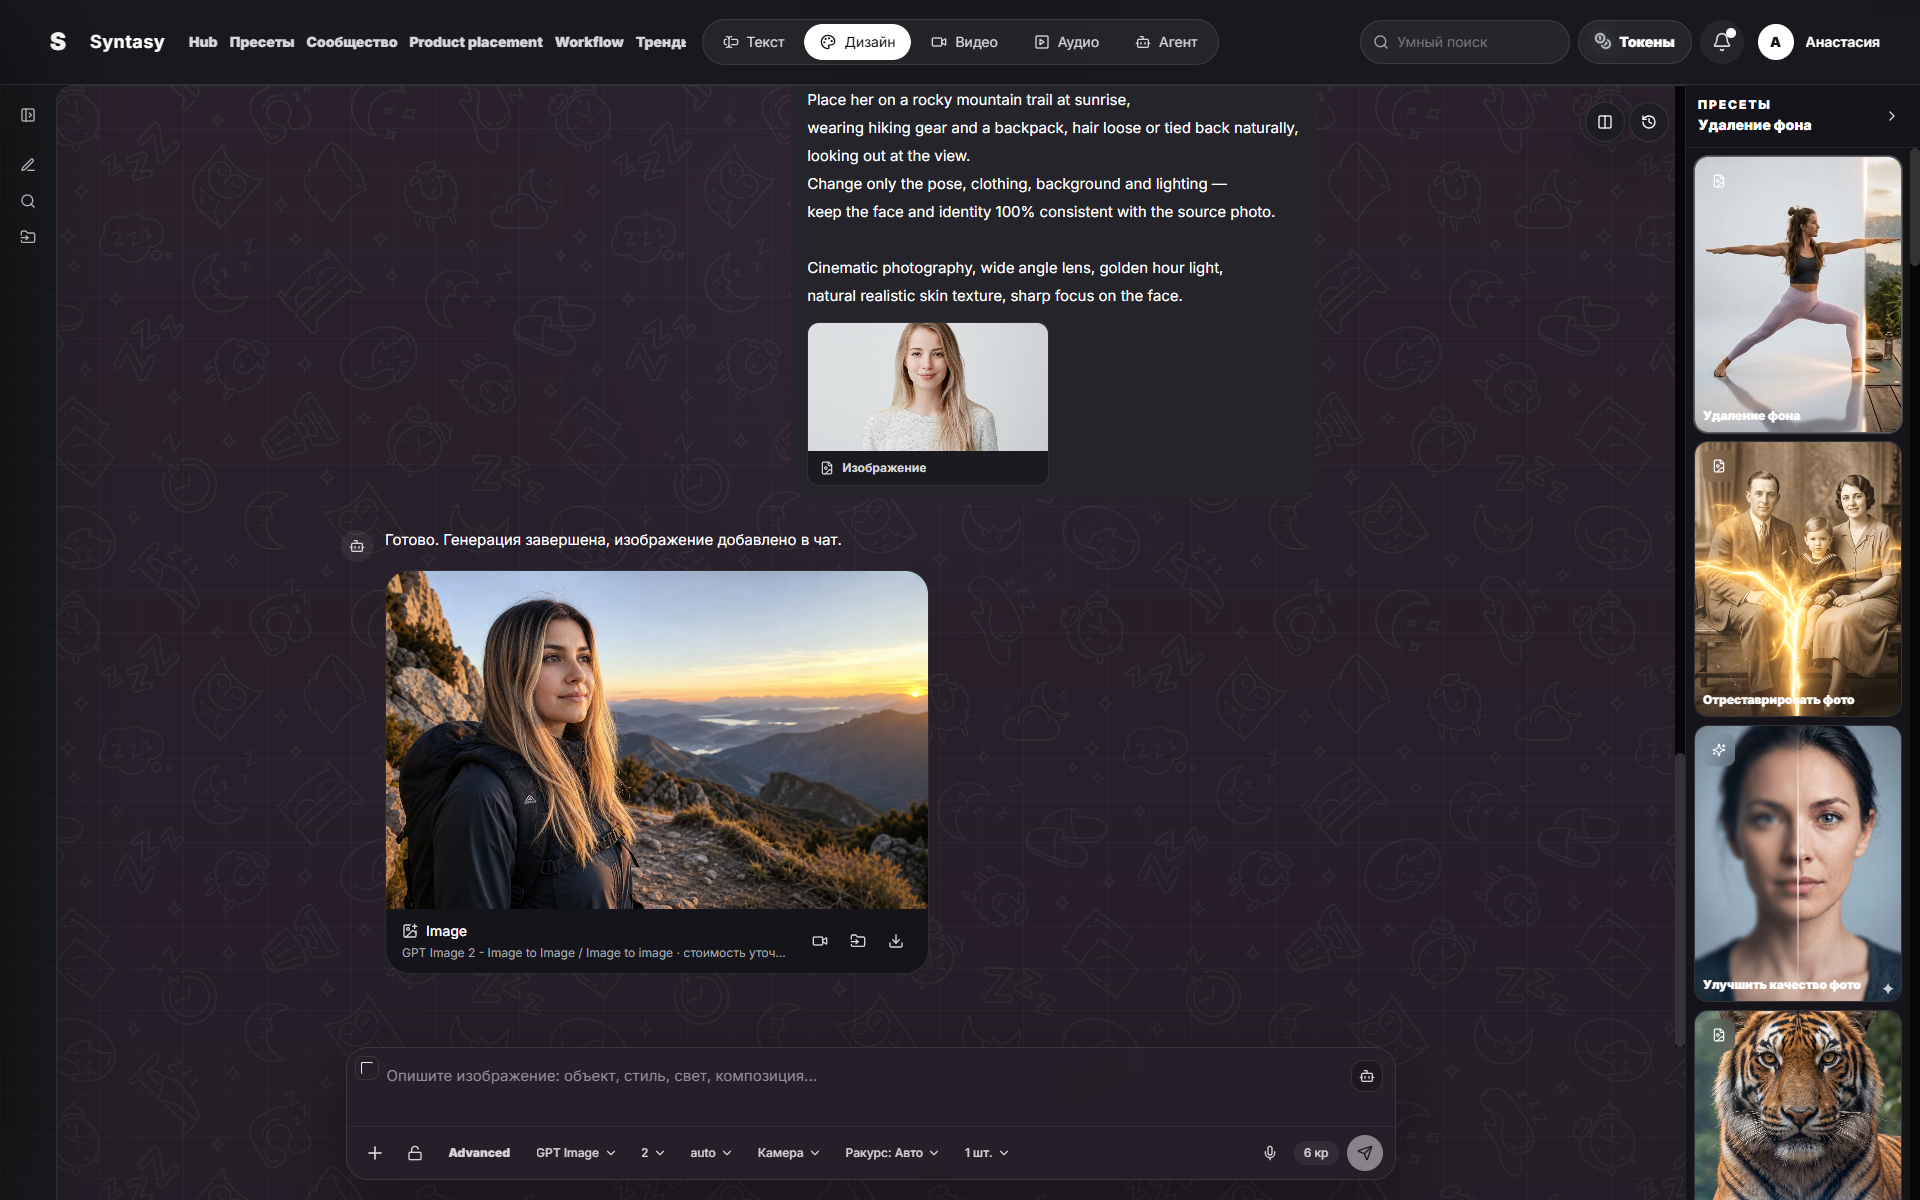The height and width of the screenshot is (1200, 1920).
Task: Toggle split view layout icon
Action: 1605,122
